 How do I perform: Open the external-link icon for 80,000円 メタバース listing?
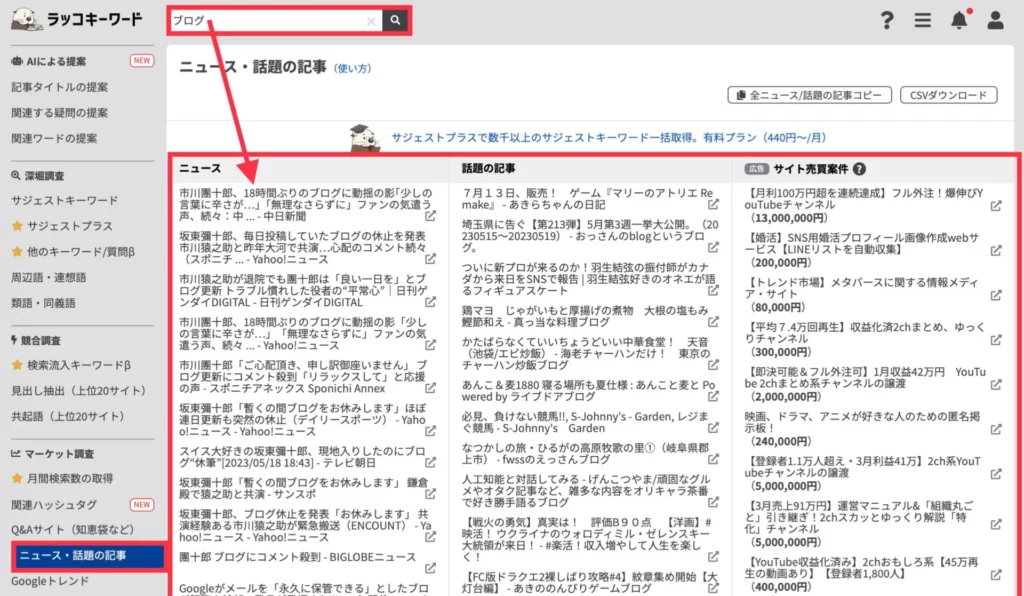[x=996, y=295]
